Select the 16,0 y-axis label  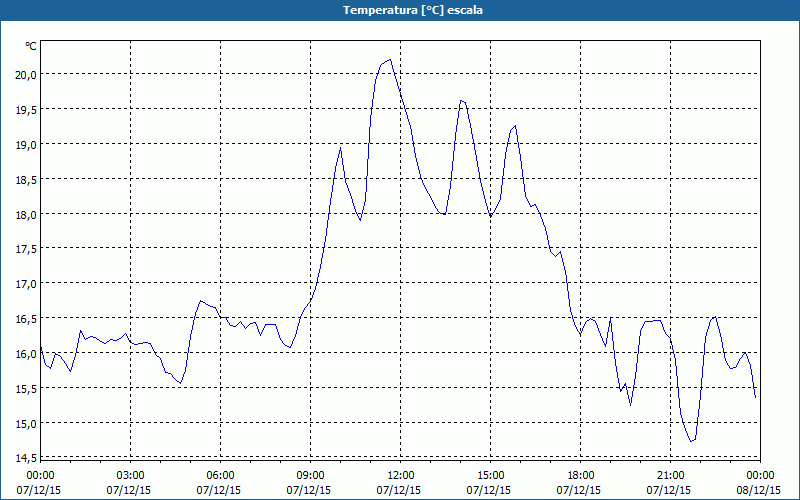(x=27, y=354)
